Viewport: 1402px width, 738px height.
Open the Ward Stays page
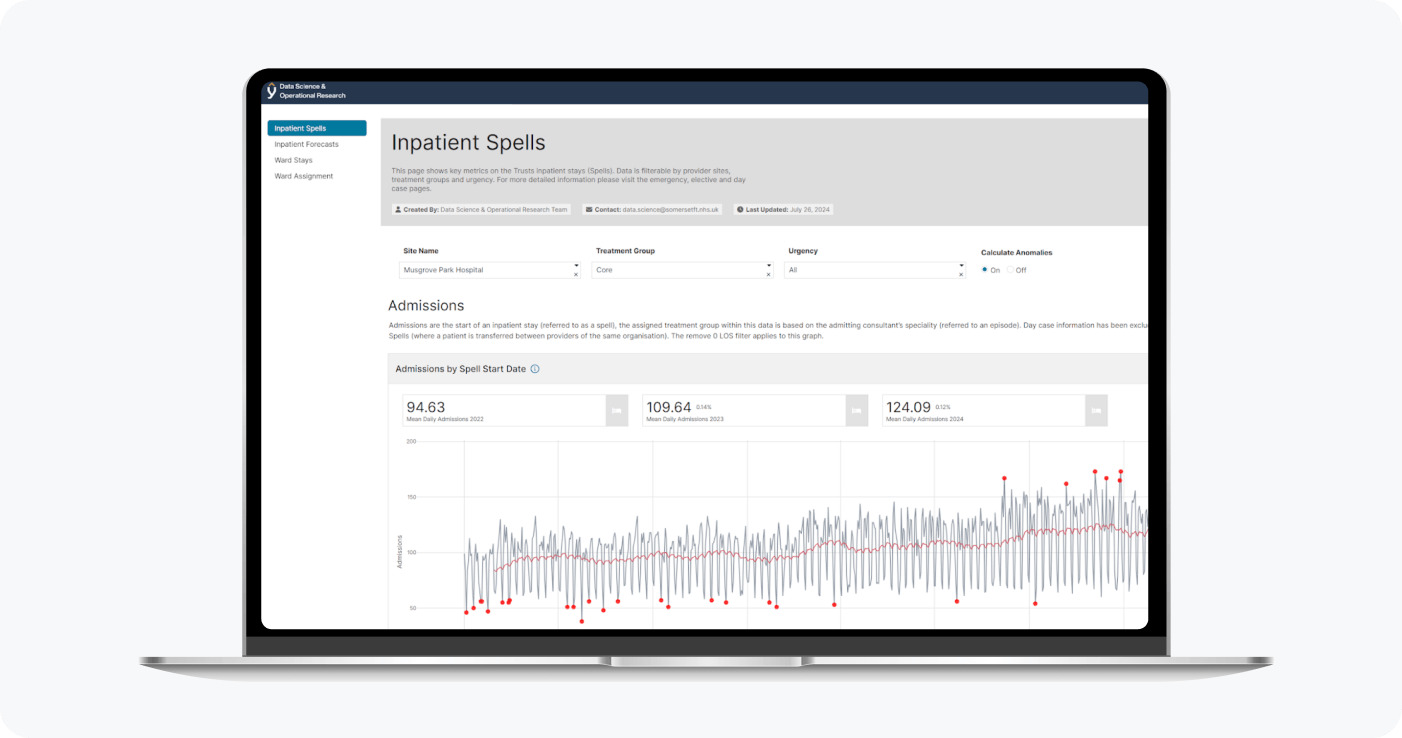point(294,160)
